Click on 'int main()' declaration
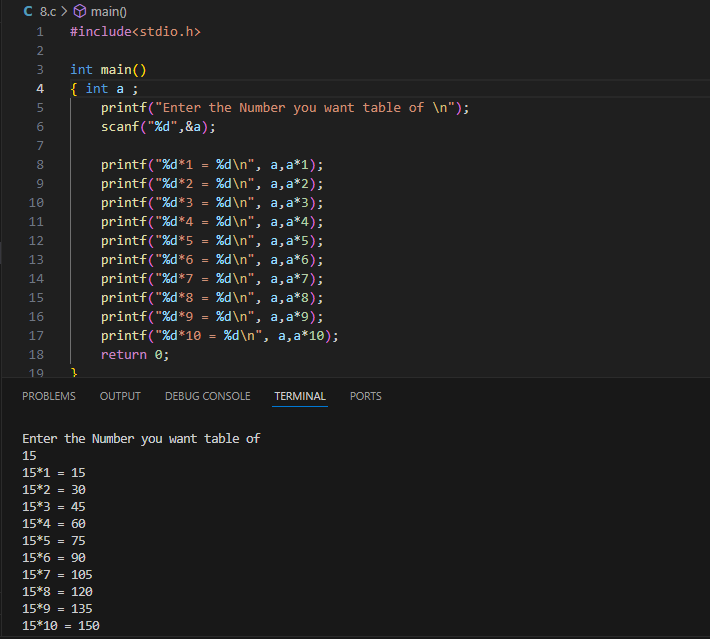The image size is (710, 639). 108,70
